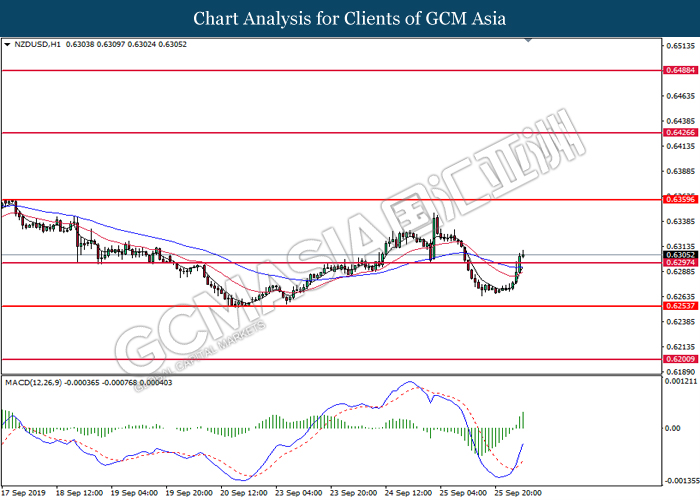
Task: Click the Chart Analysis for Clients title
Action: pos(350,19)
